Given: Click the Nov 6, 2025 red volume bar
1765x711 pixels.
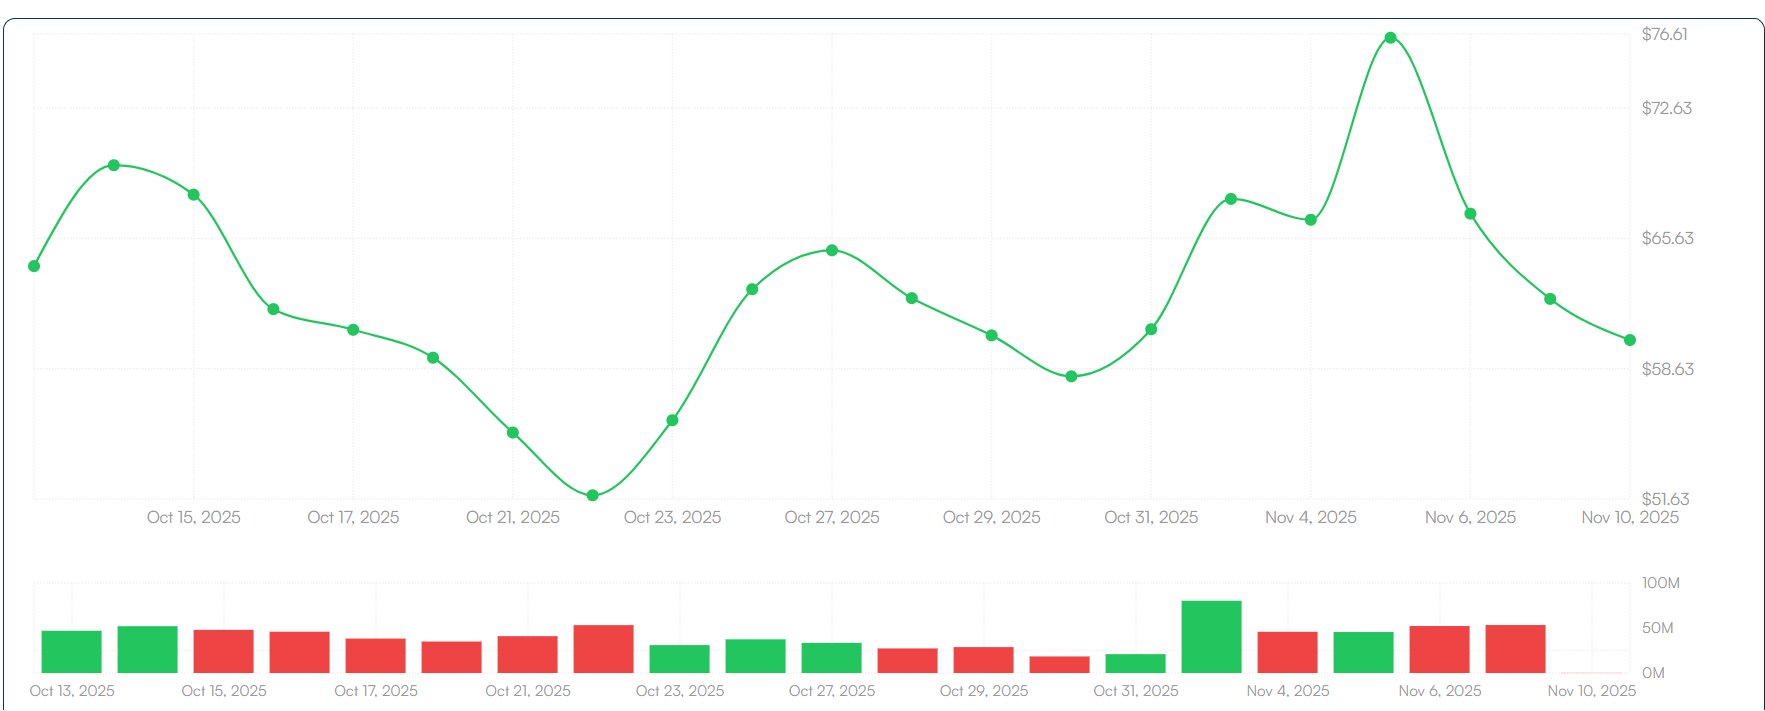Looking at the screenshot, I should (x=1439, y=649).
